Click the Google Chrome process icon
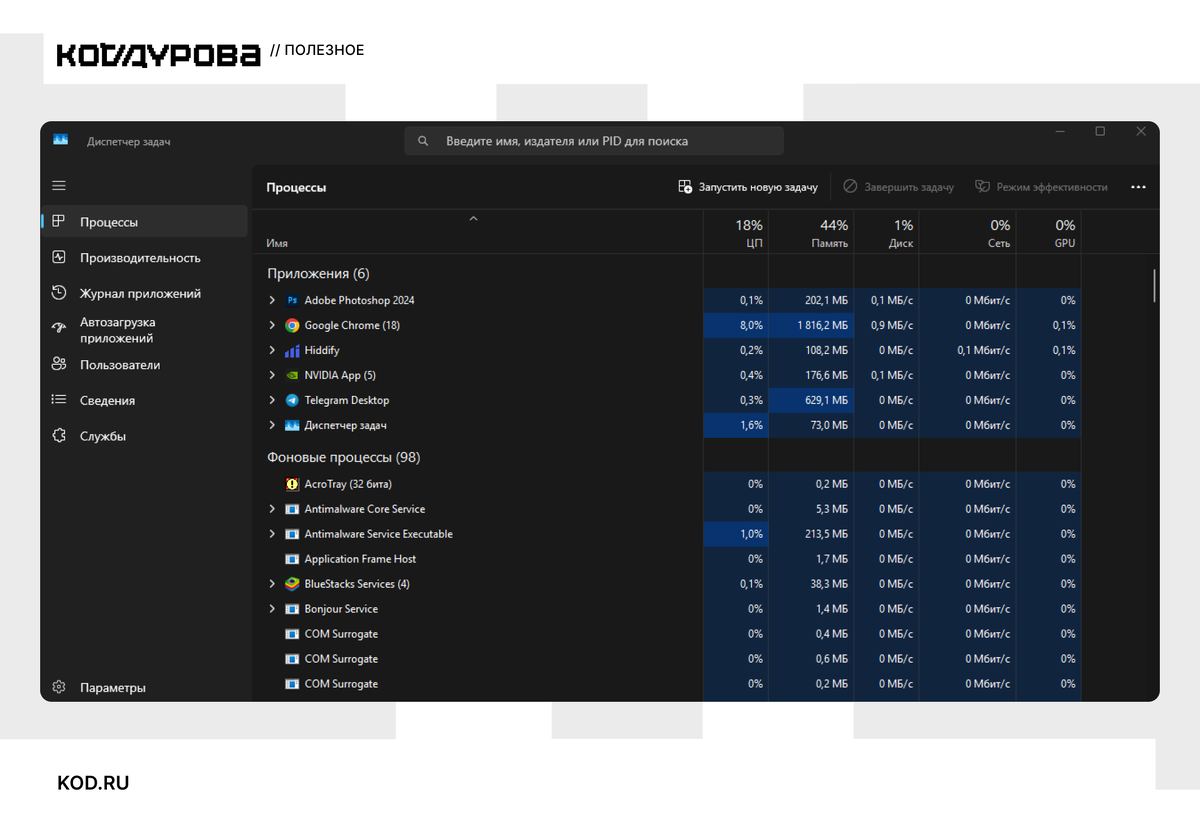The height and width of the screenshot is (823, 1200). (x=292, y=325)
